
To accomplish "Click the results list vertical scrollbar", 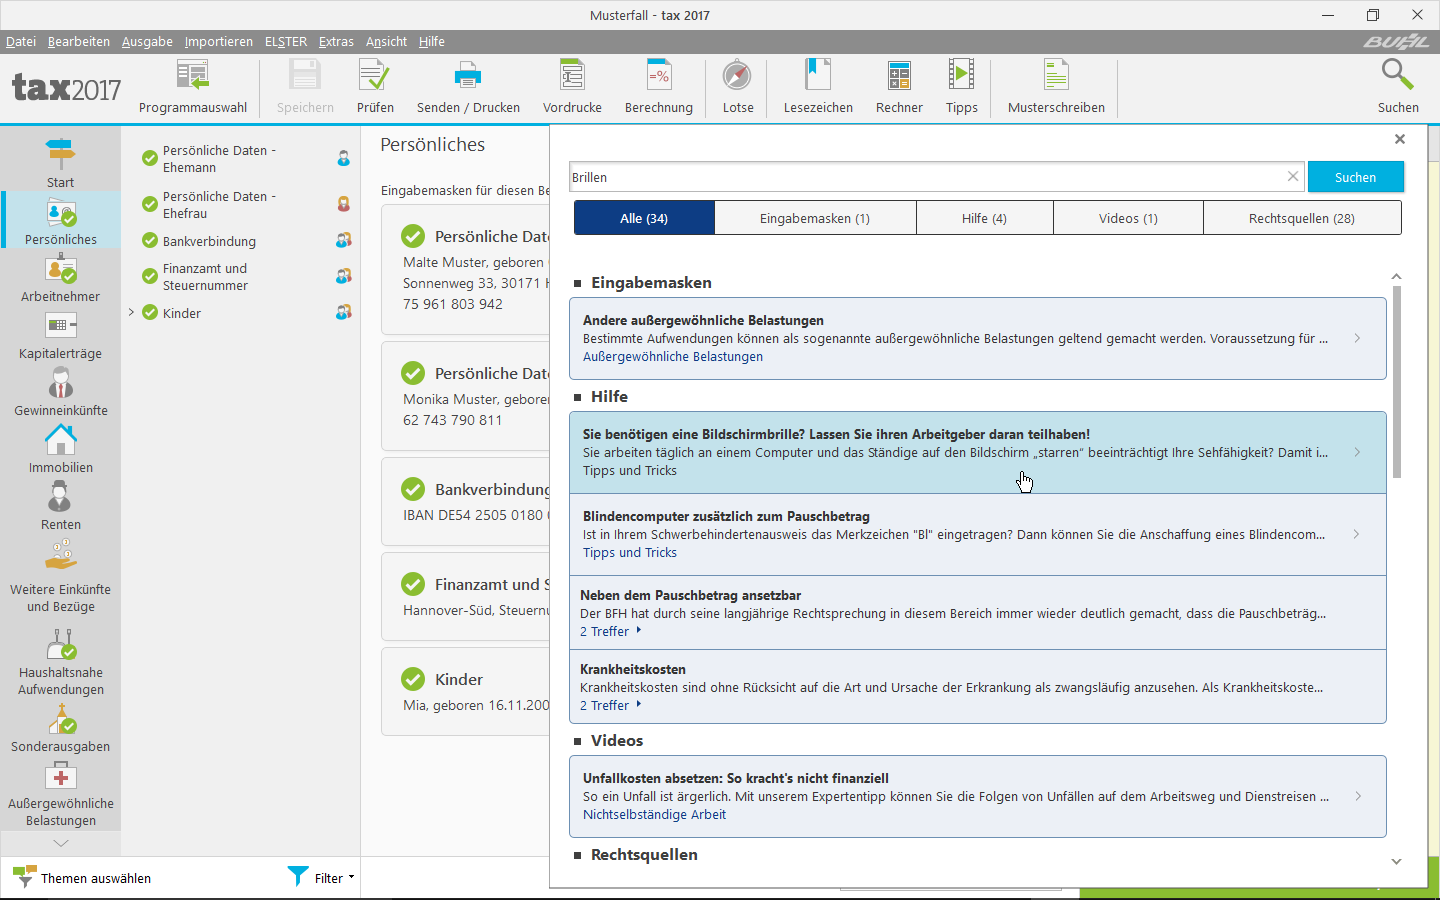I will click(x=1397, y=382).
